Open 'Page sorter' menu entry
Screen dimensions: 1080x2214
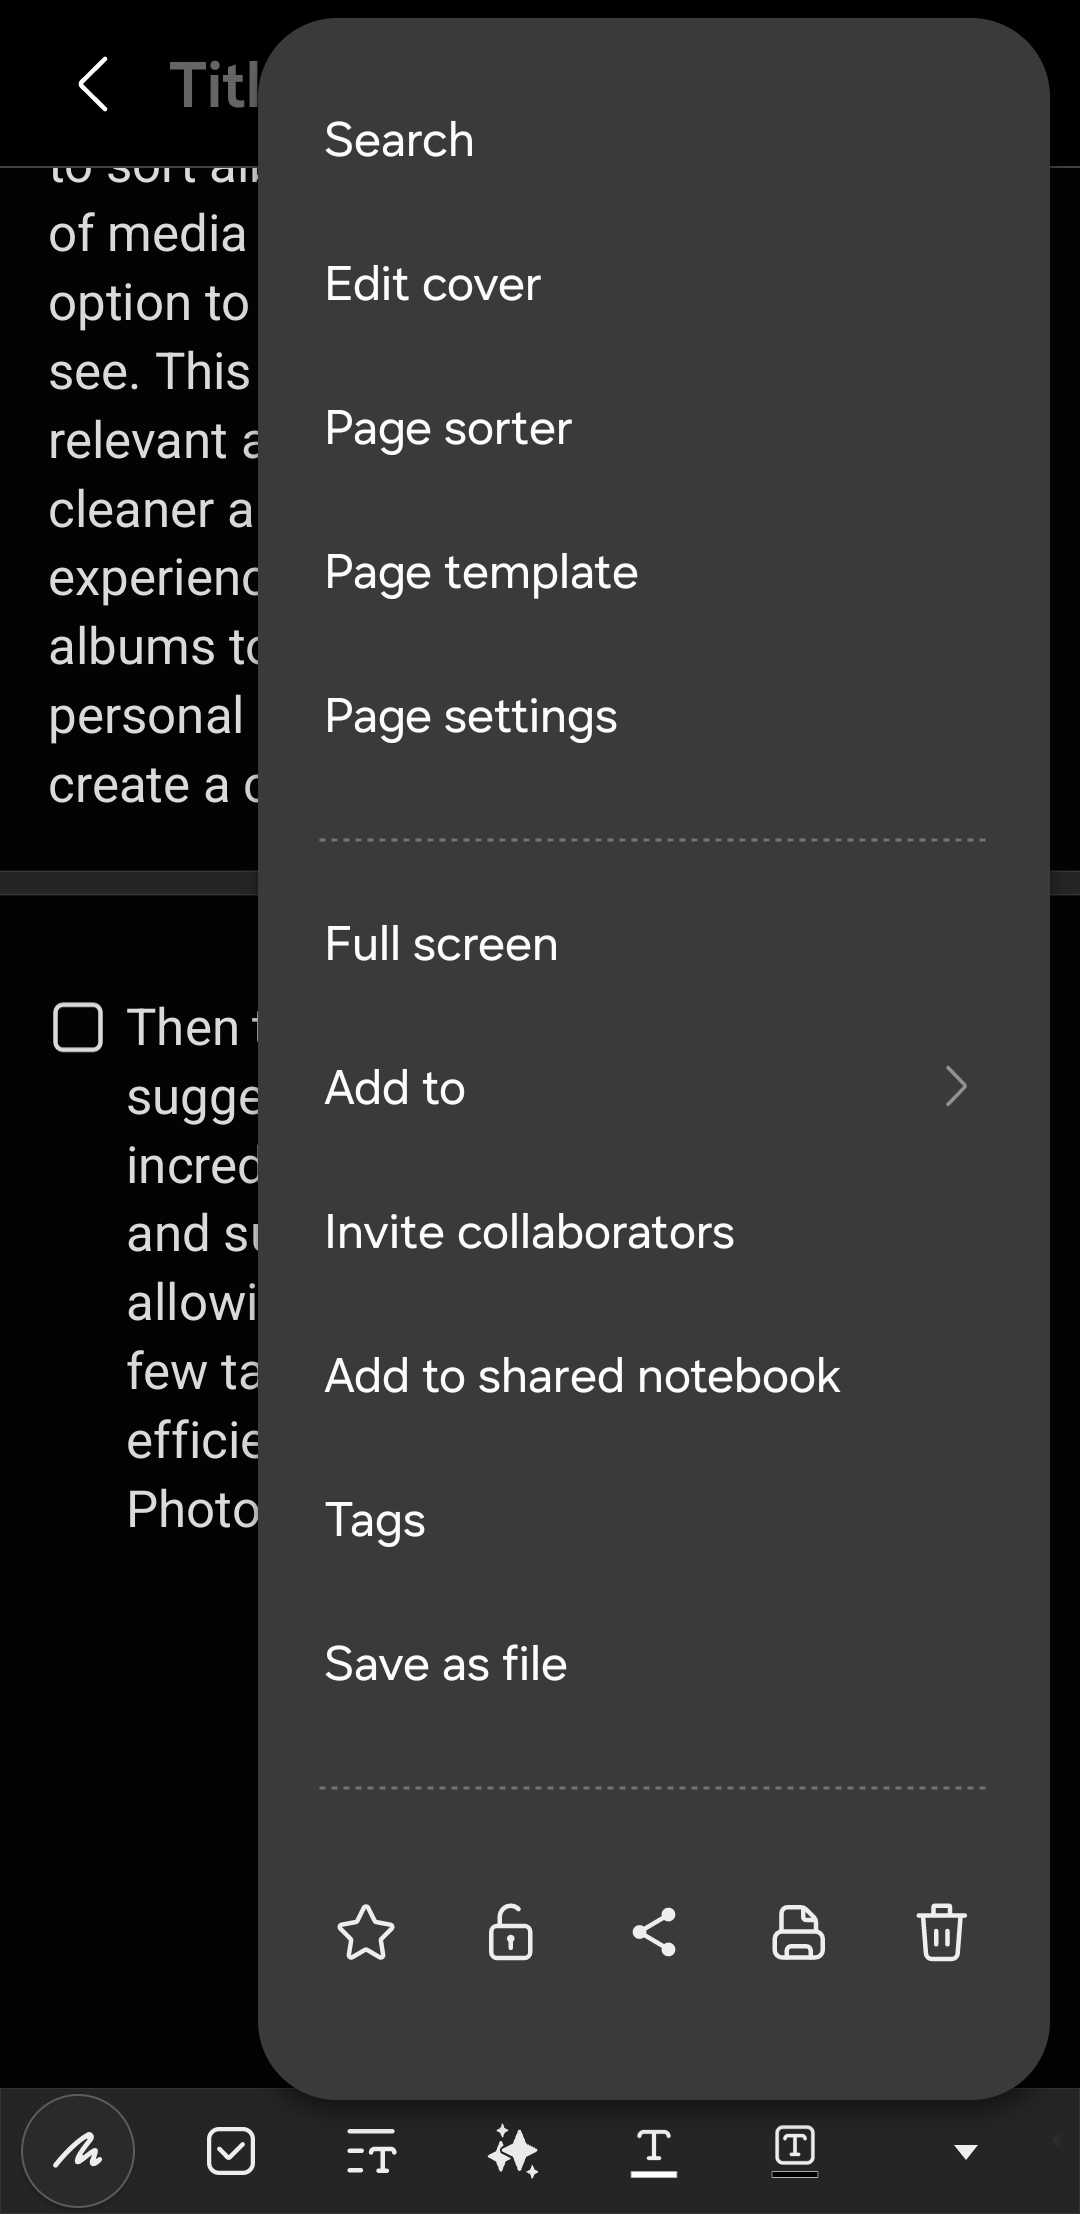coord(448,429)
